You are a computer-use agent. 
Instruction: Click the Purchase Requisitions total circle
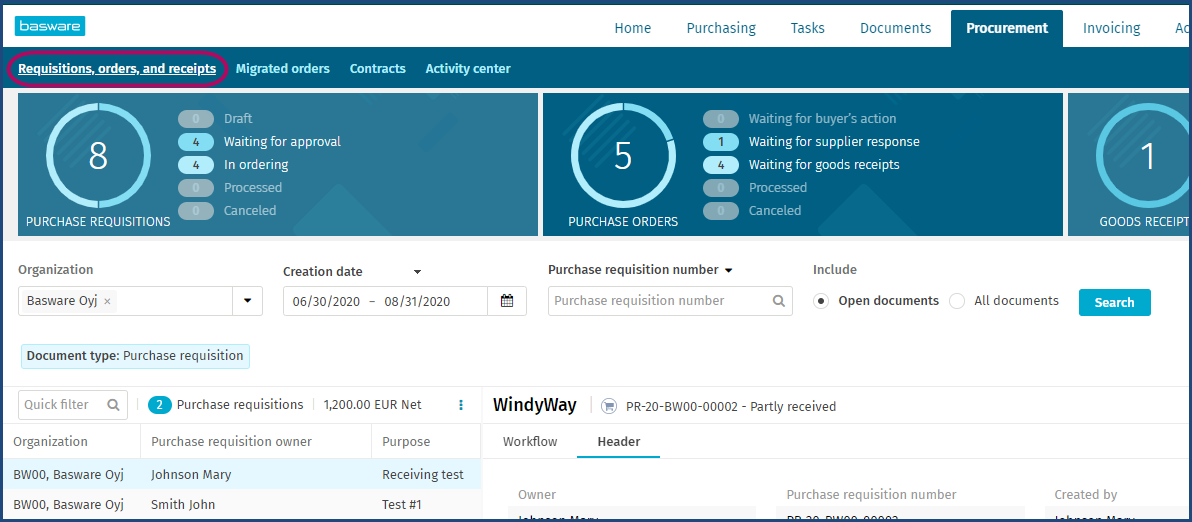[98, 154]
